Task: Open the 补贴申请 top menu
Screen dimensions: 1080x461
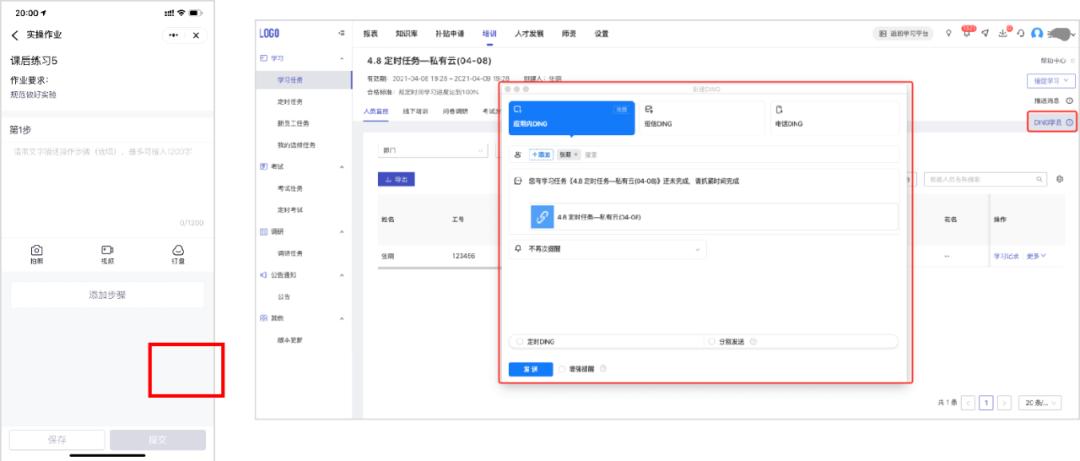Action: (x=450, y=33)
